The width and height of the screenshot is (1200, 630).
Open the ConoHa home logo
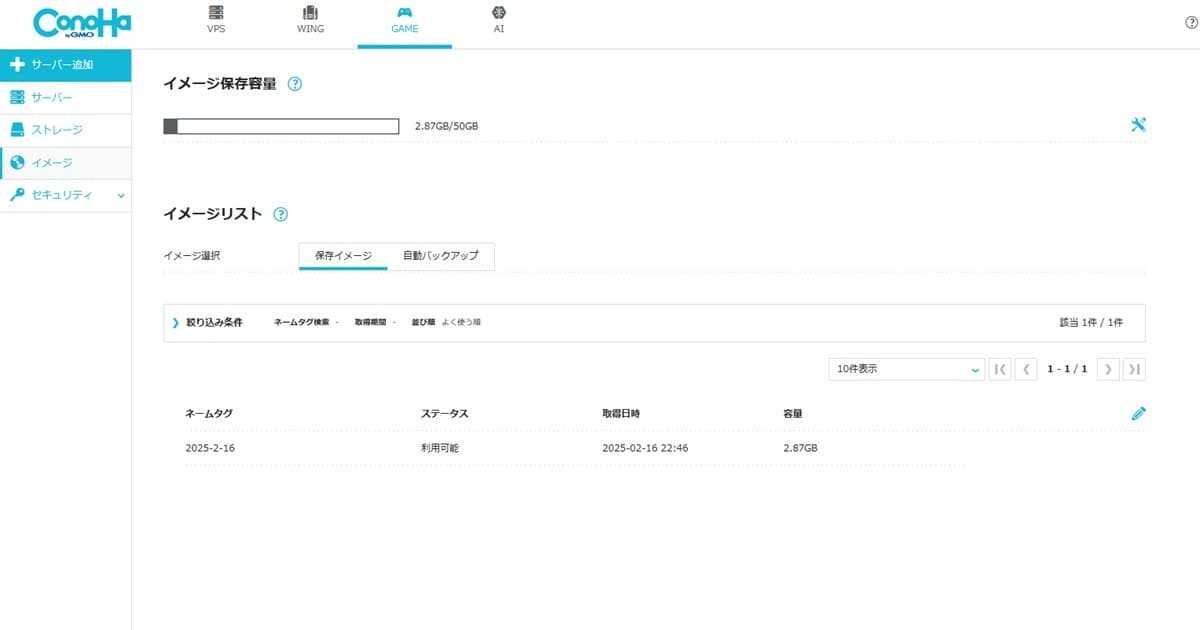point(82,23)
